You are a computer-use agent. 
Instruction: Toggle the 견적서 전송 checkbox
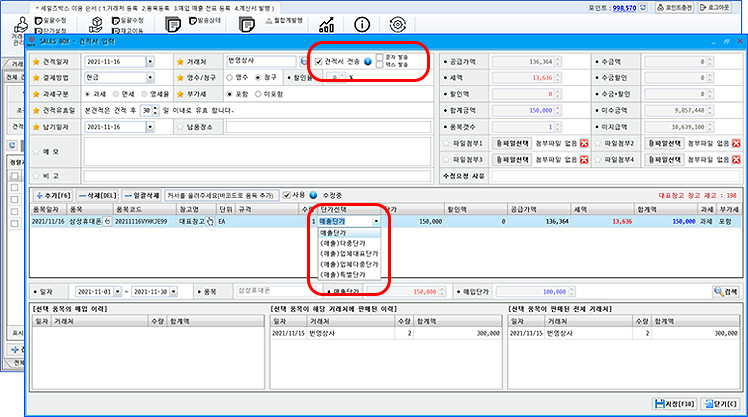[x=318, y=61]
